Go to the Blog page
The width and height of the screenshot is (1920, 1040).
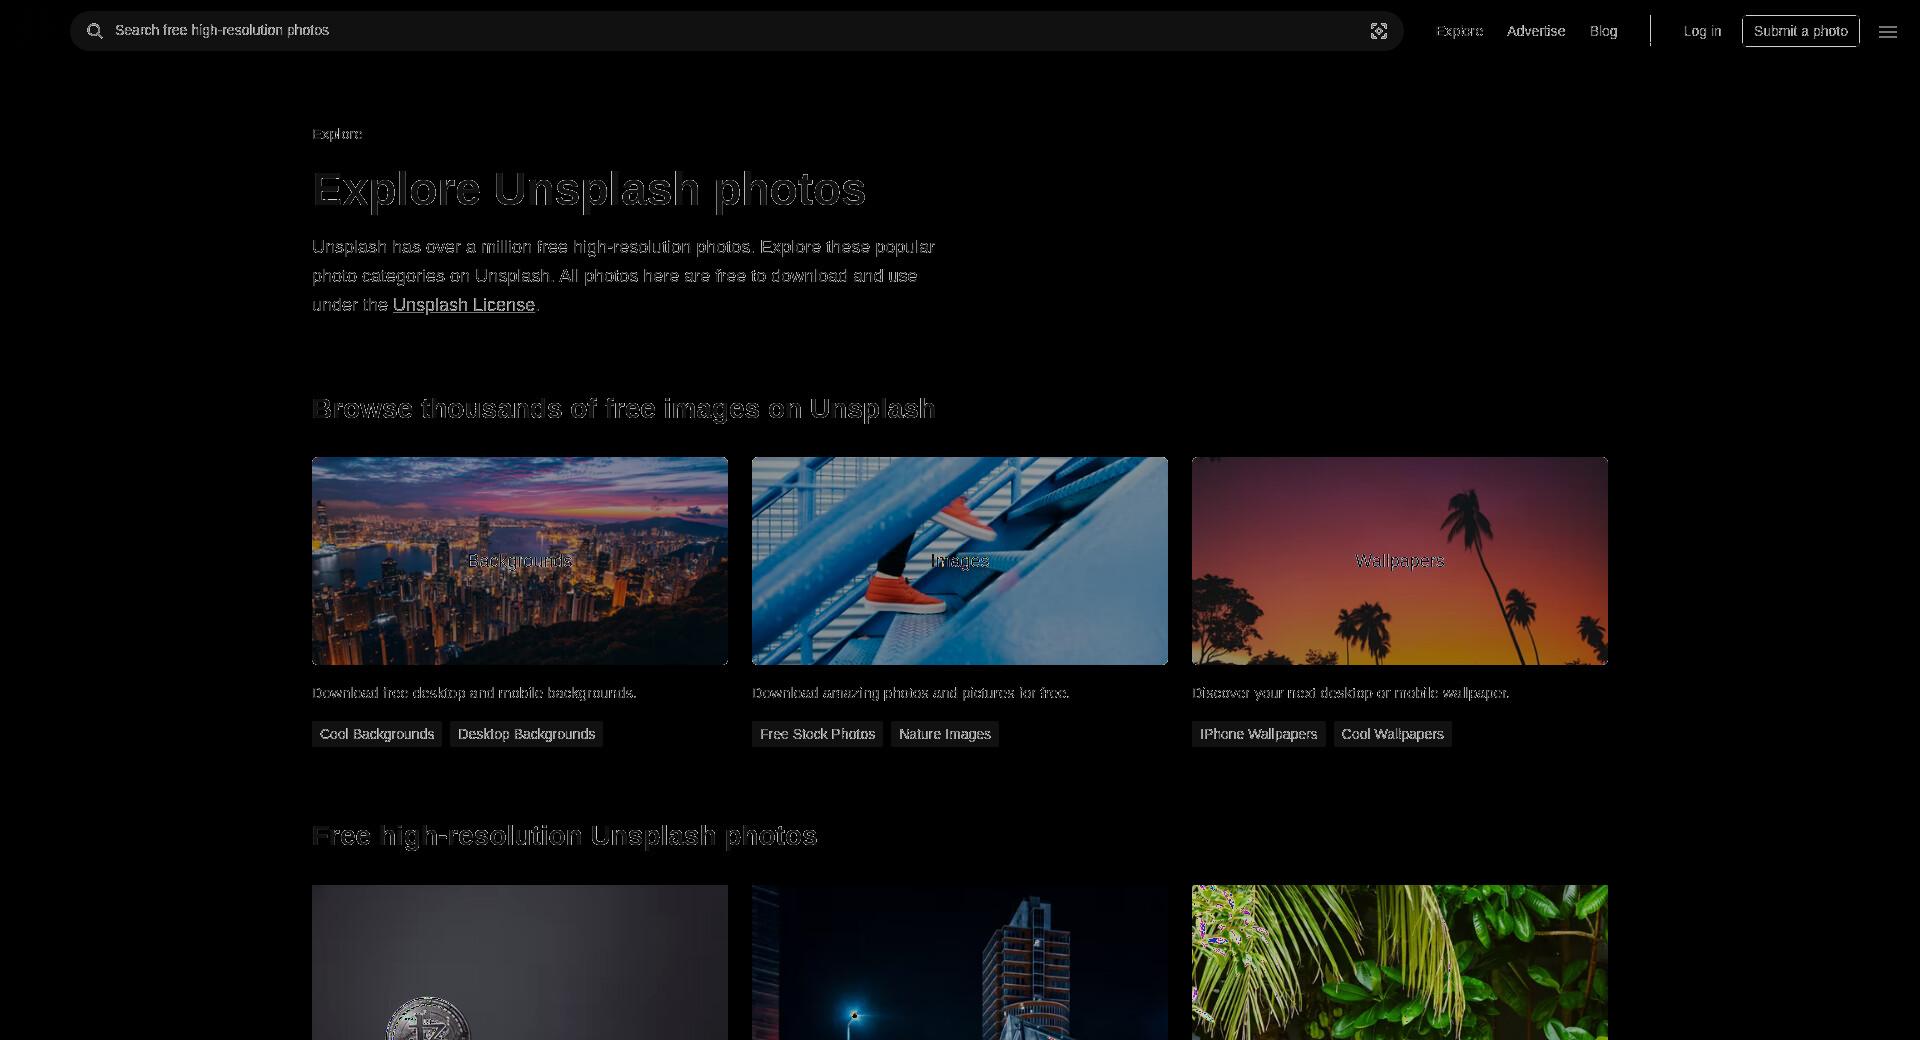point(1603,31)
